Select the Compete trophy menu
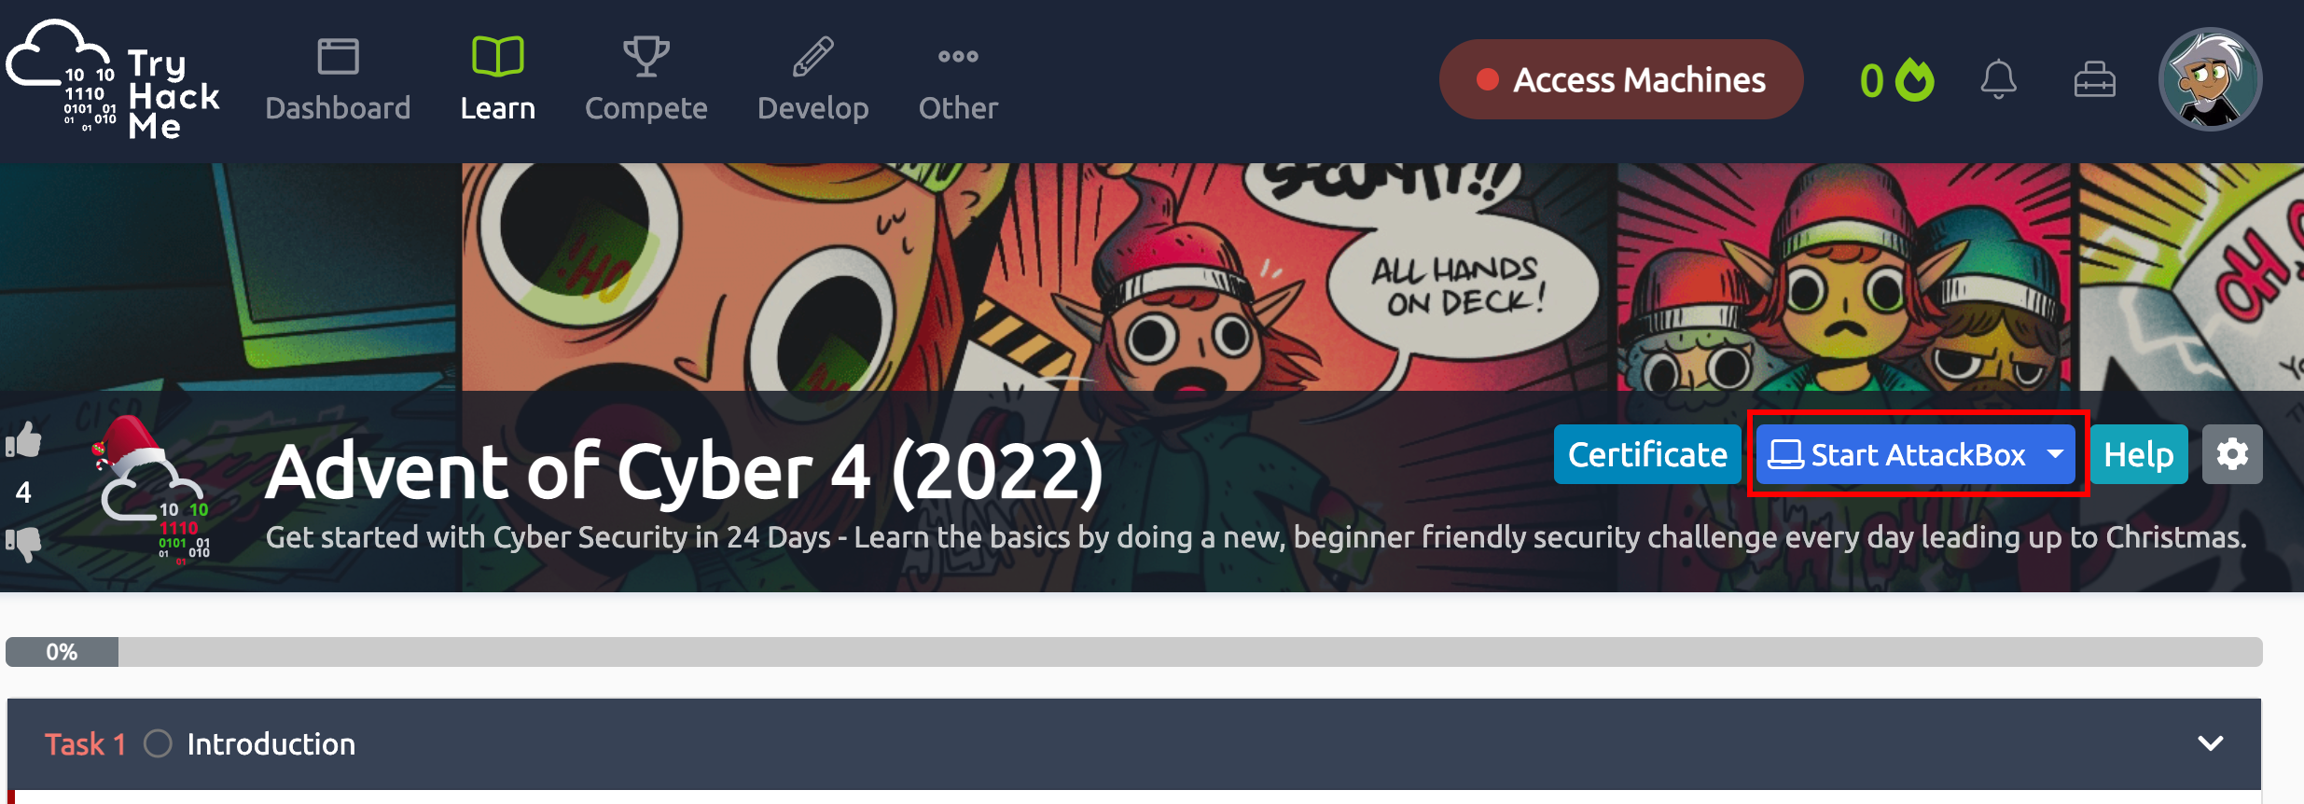 pos(646,79)
